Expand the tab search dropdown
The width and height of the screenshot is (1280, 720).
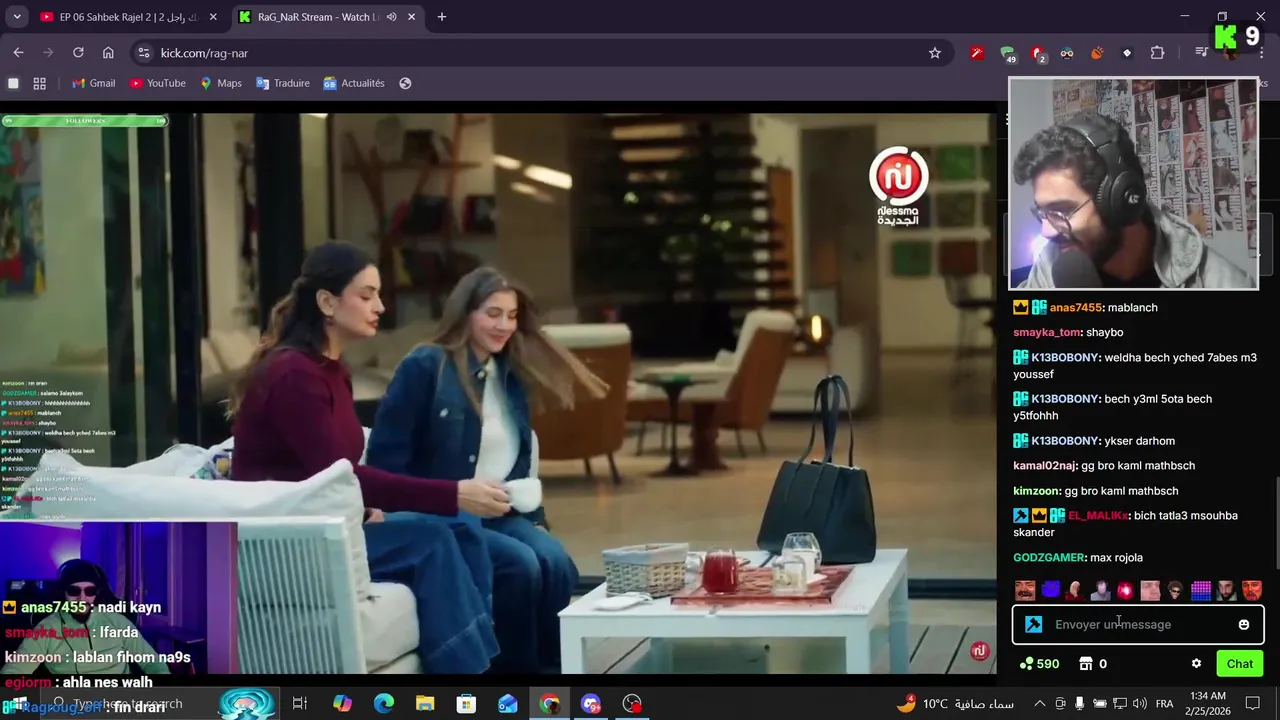[x=16, y=17]
